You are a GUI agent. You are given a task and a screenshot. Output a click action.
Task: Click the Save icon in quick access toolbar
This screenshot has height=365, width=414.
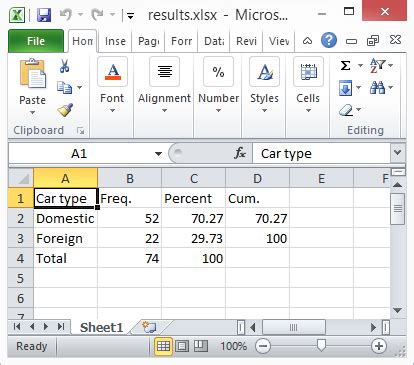[x=44, y=15]
